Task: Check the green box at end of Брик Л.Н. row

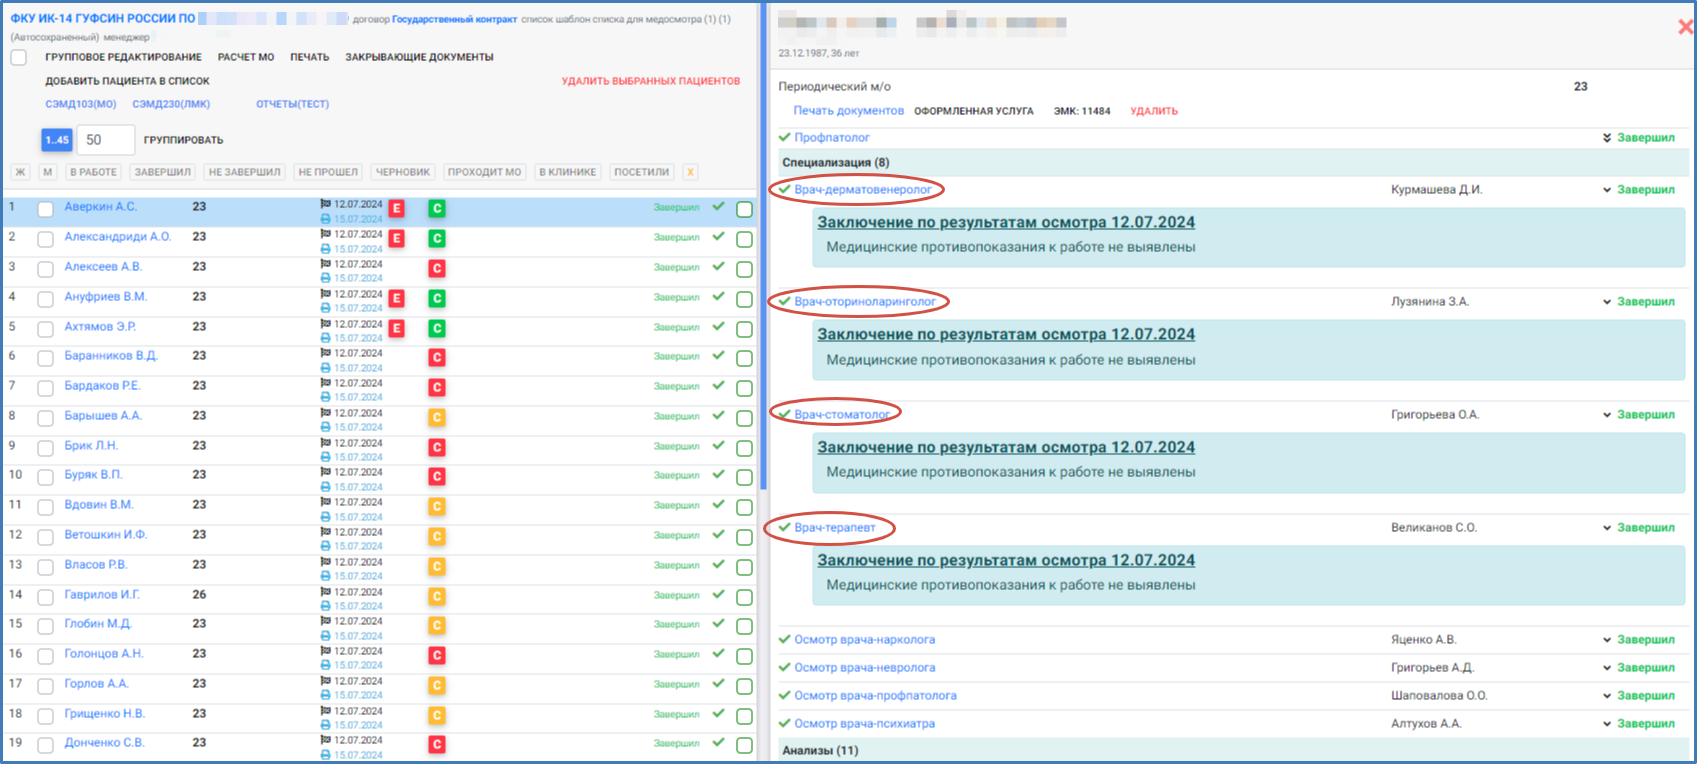Action: point(744,448)
